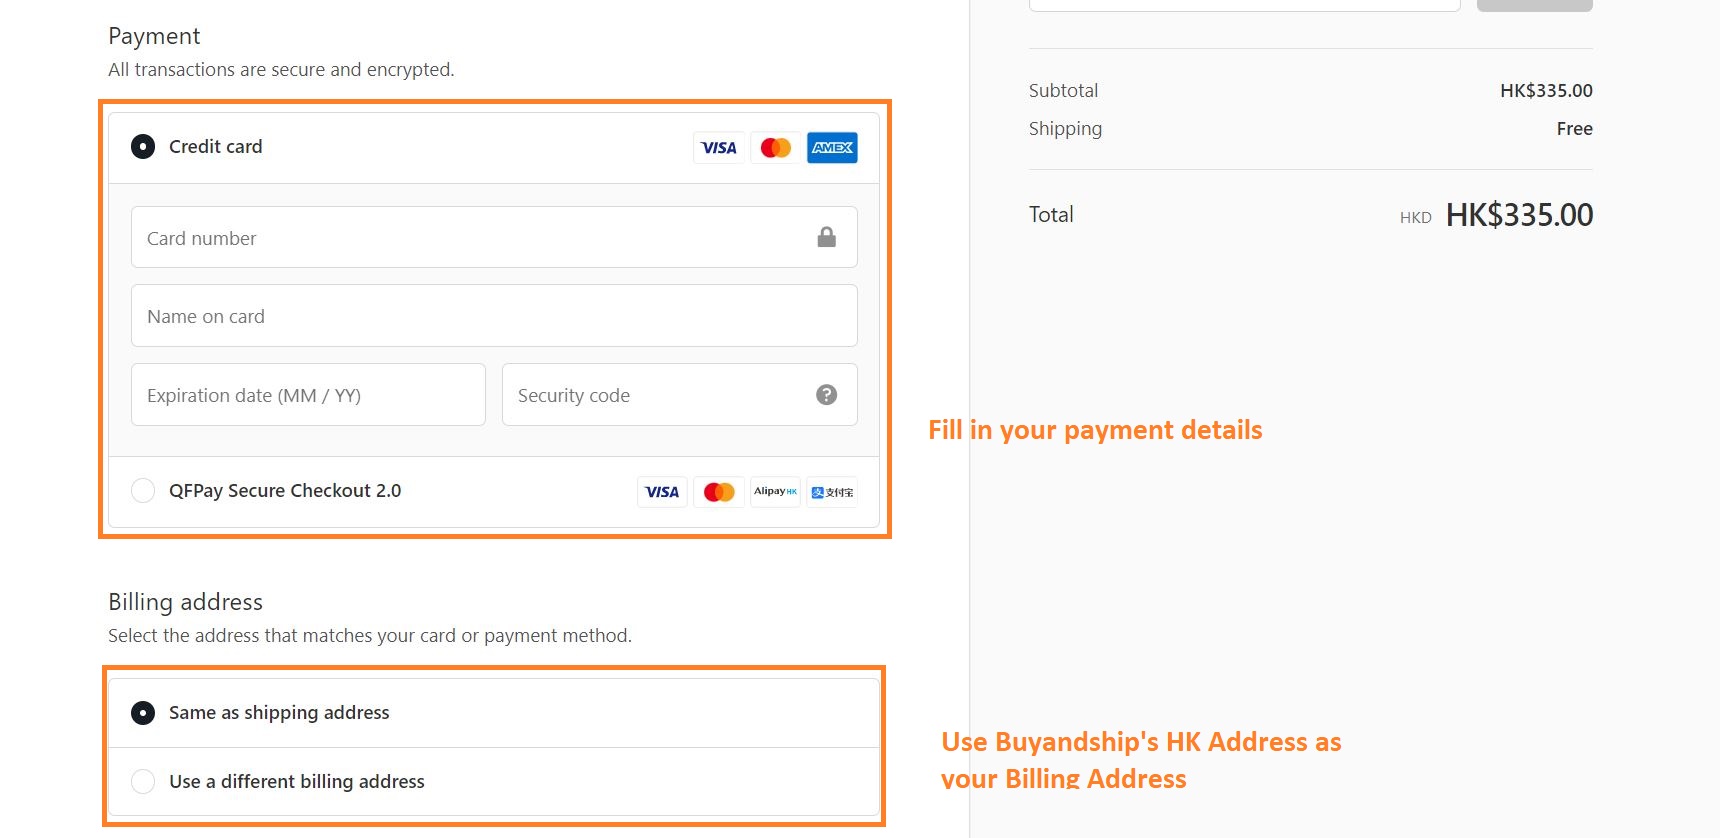1720x838 pixels.
Task: Select Same as shipping address option
Action: pyautogui.click(x=143, y=713)
